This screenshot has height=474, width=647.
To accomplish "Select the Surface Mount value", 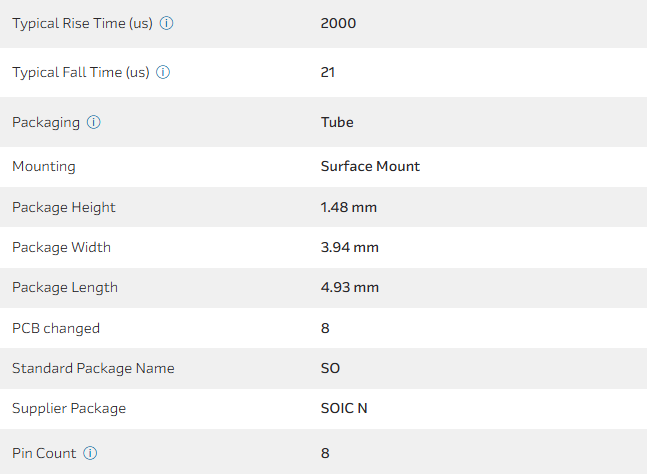I will click(x=370, y=166).
